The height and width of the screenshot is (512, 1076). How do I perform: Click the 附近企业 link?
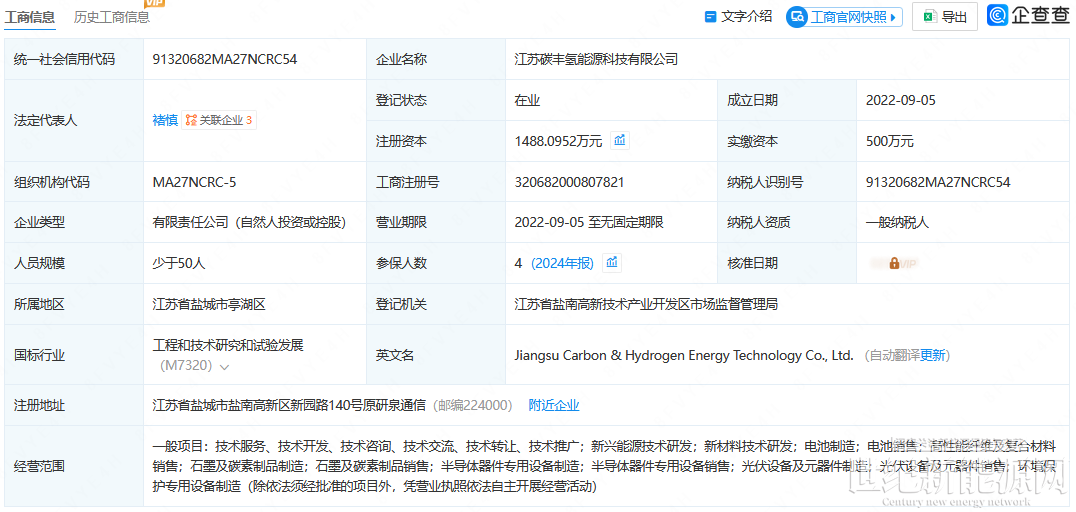pyautogui.click(x=554, y=405)
